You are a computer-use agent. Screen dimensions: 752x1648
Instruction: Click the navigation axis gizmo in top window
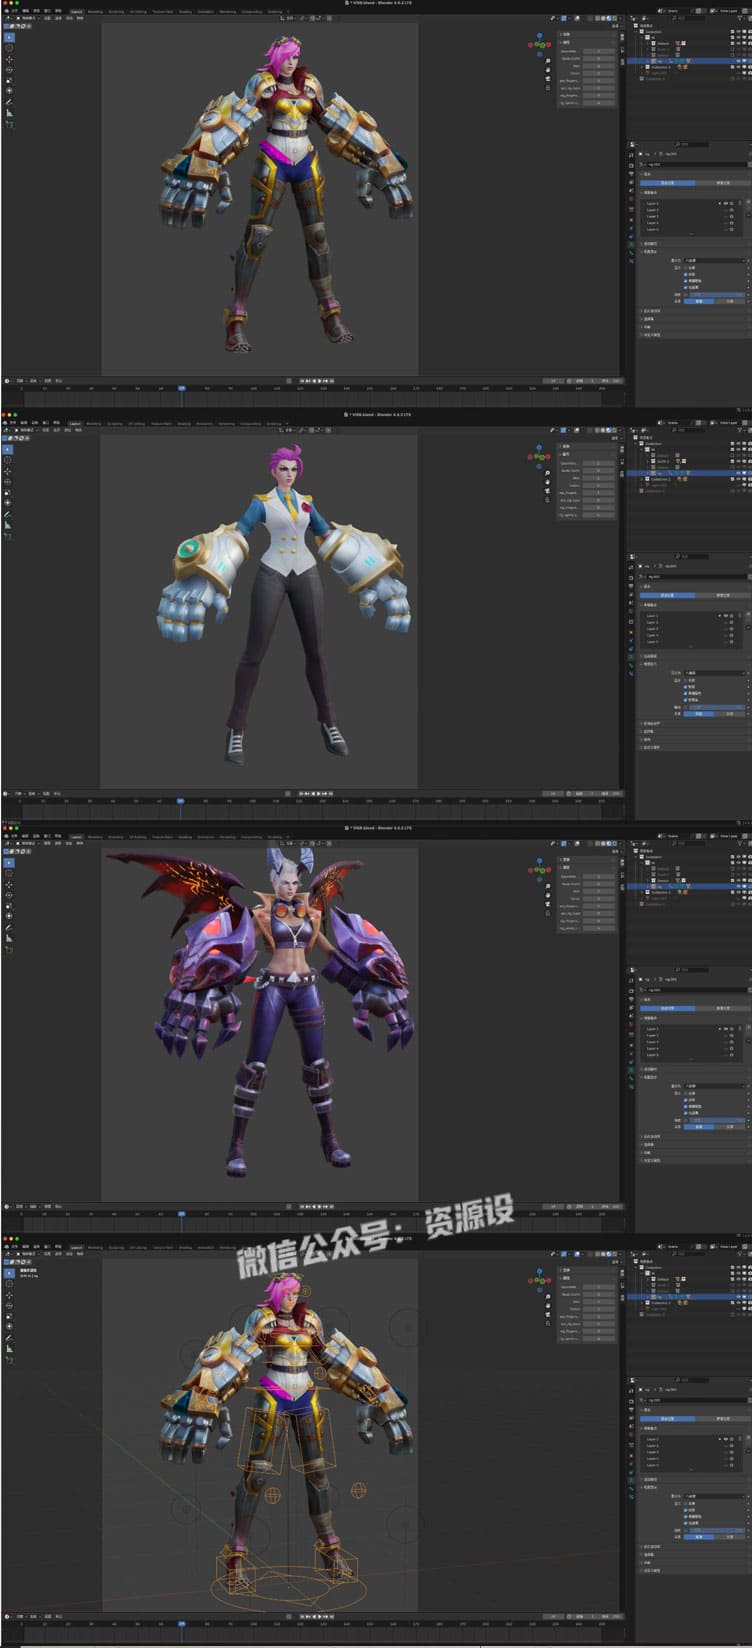(x=539, y=45)
